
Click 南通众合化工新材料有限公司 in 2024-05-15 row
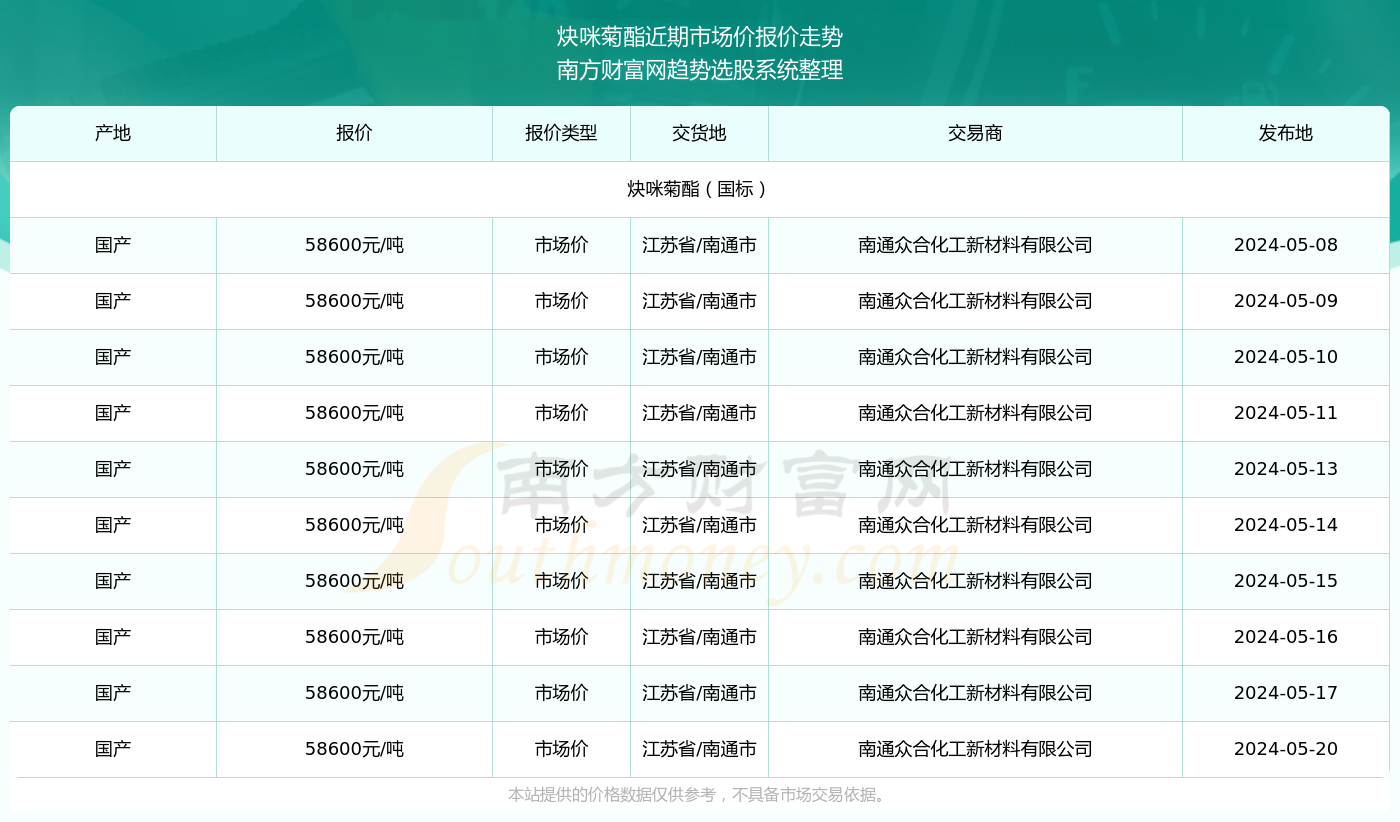click(x=975, y=581)
